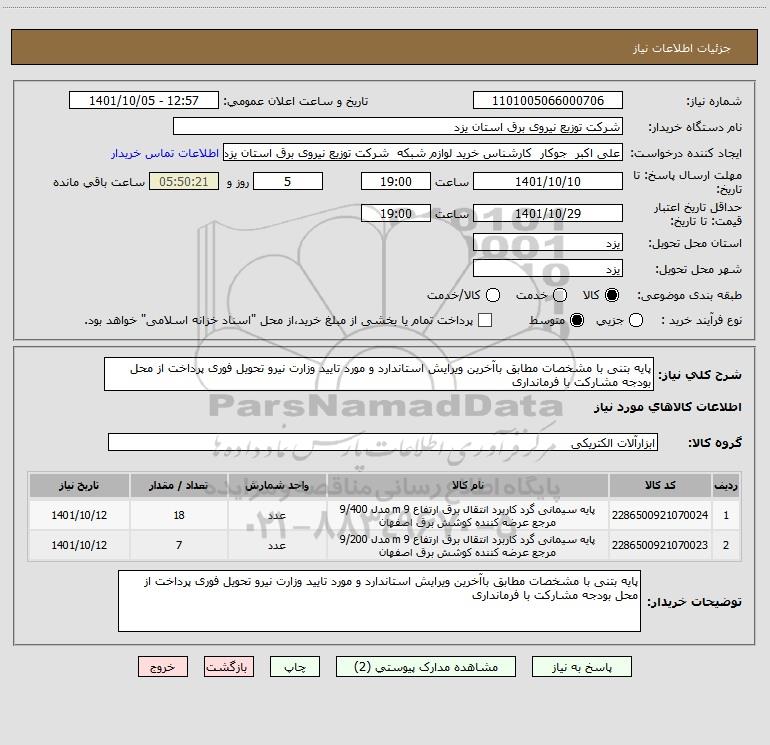Click response deadline date 1401/10/10
This screenshot has height=745, width=770.
tap(548, 181)
